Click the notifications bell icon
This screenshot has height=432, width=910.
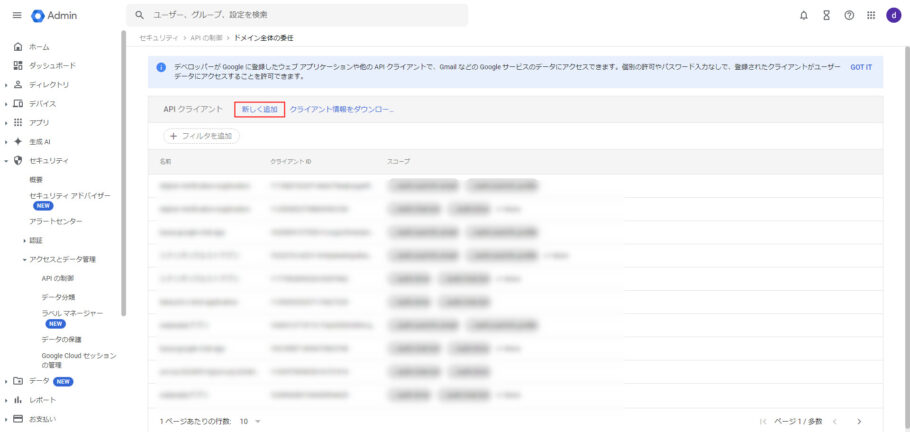pyautogui.click(x=804, y=15)
